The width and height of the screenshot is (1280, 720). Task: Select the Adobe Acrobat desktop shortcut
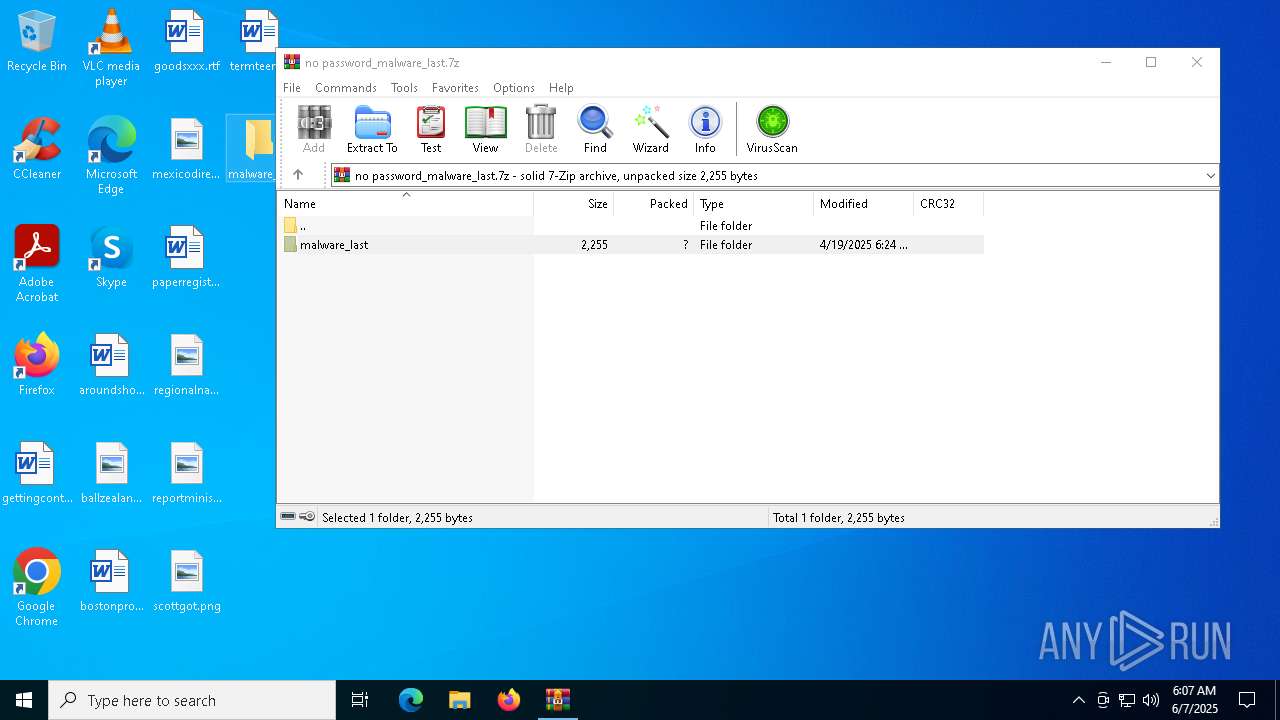click(37, 264)
